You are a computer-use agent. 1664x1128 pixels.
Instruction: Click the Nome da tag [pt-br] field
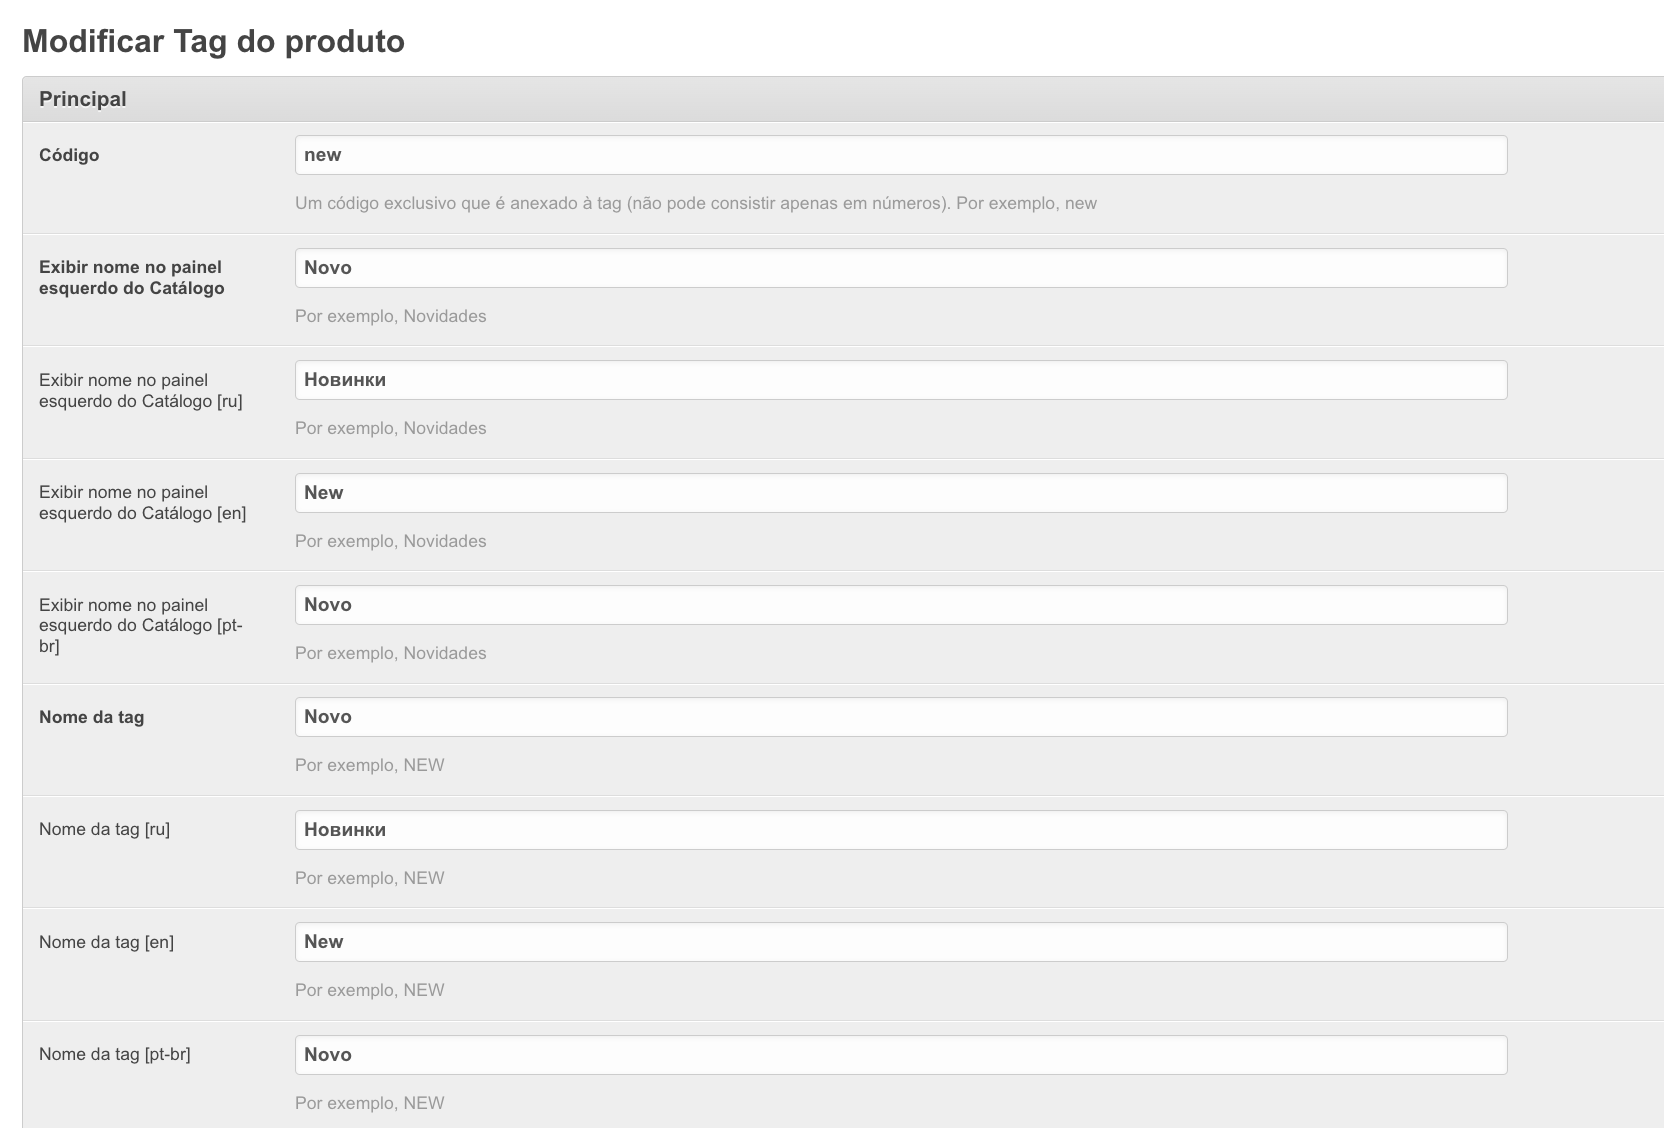900,1055
